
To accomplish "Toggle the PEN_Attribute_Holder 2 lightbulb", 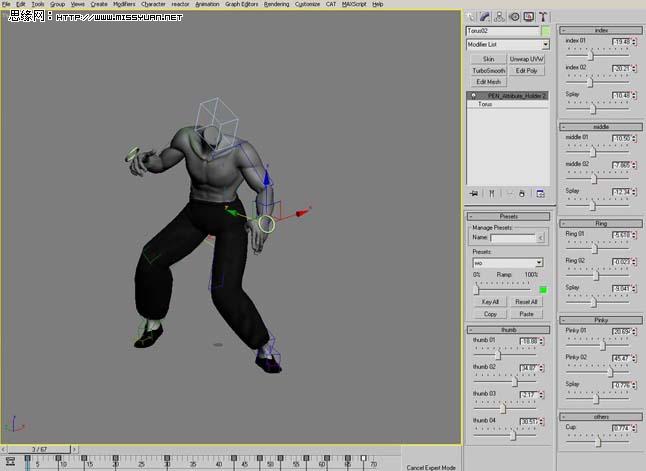I will coord(473,95).
